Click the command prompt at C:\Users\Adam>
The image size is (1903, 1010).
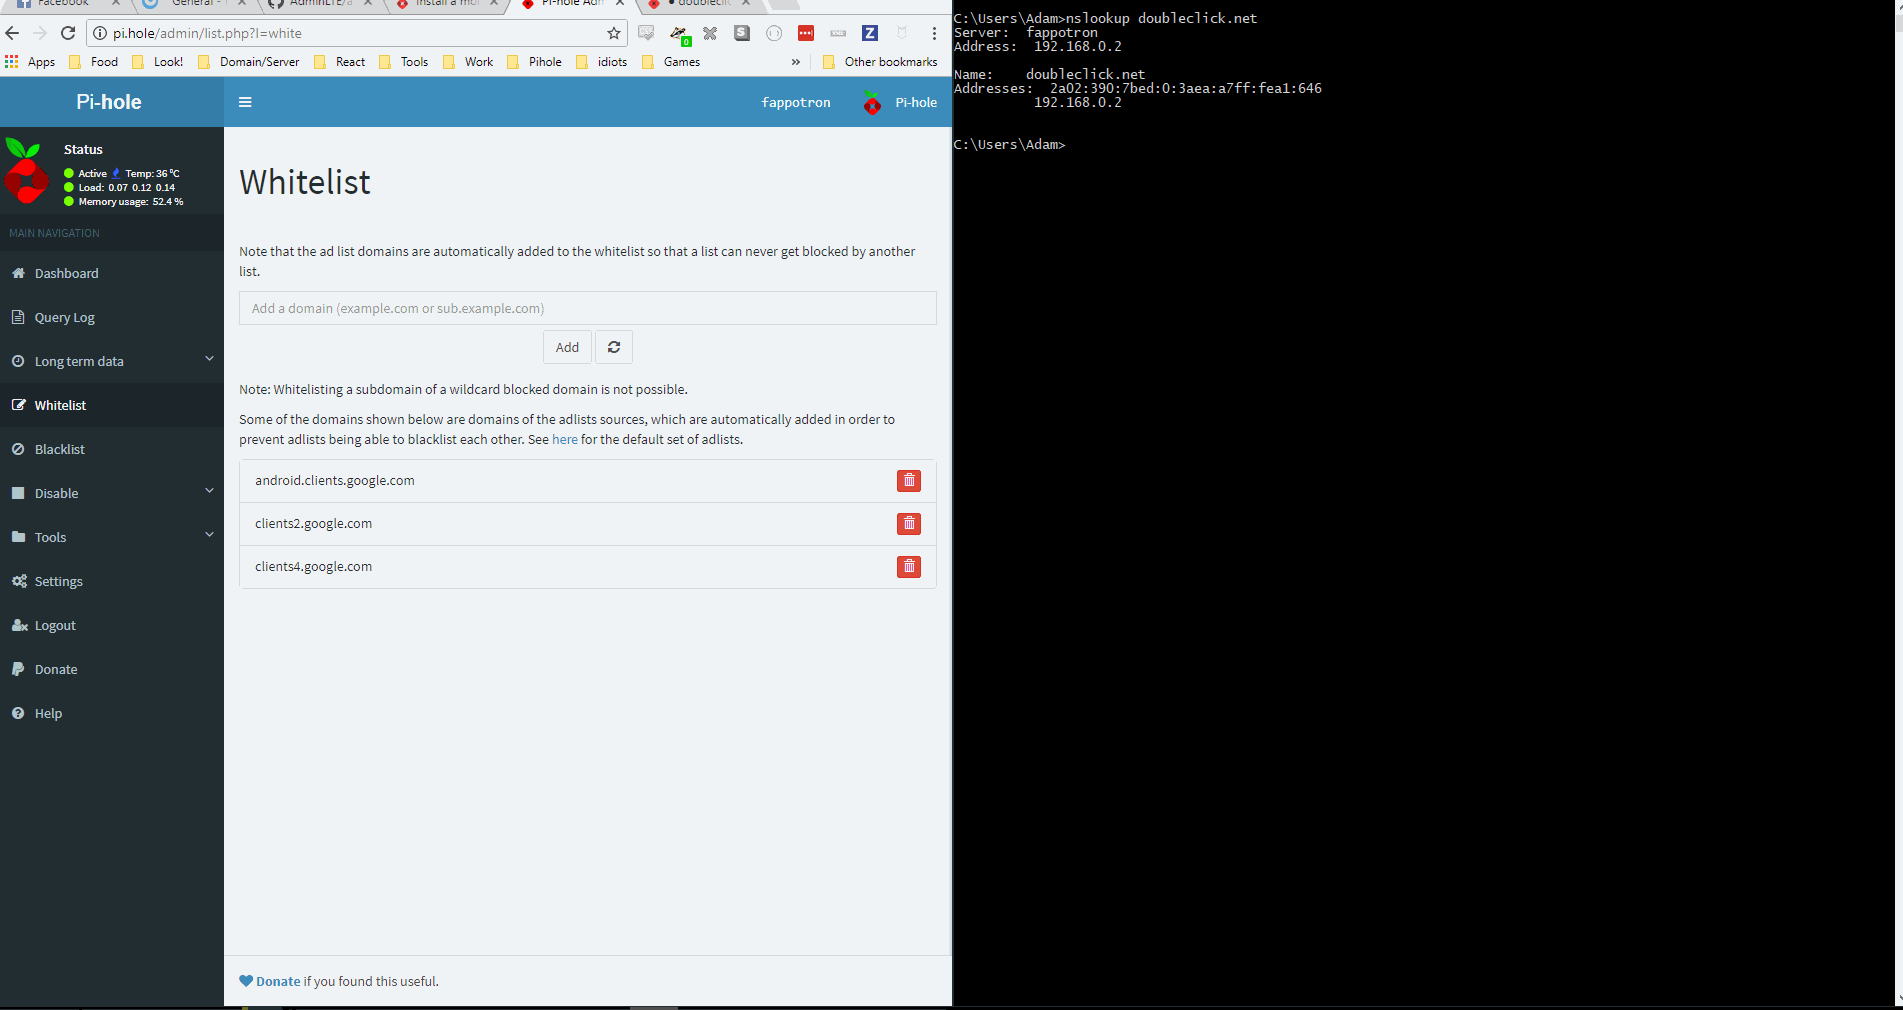[x=1010, y=145]
